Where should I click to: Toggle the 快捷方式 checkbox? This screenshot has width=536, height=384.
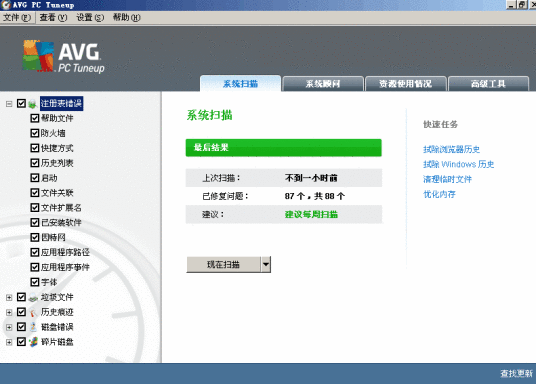(35, 148)
